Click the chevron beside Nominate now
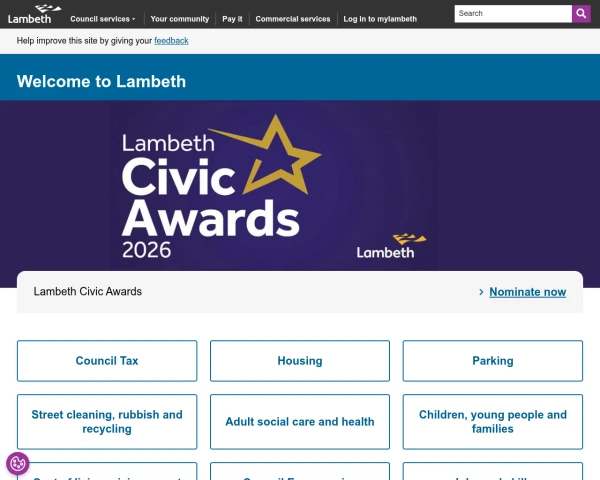 (481, 292)
